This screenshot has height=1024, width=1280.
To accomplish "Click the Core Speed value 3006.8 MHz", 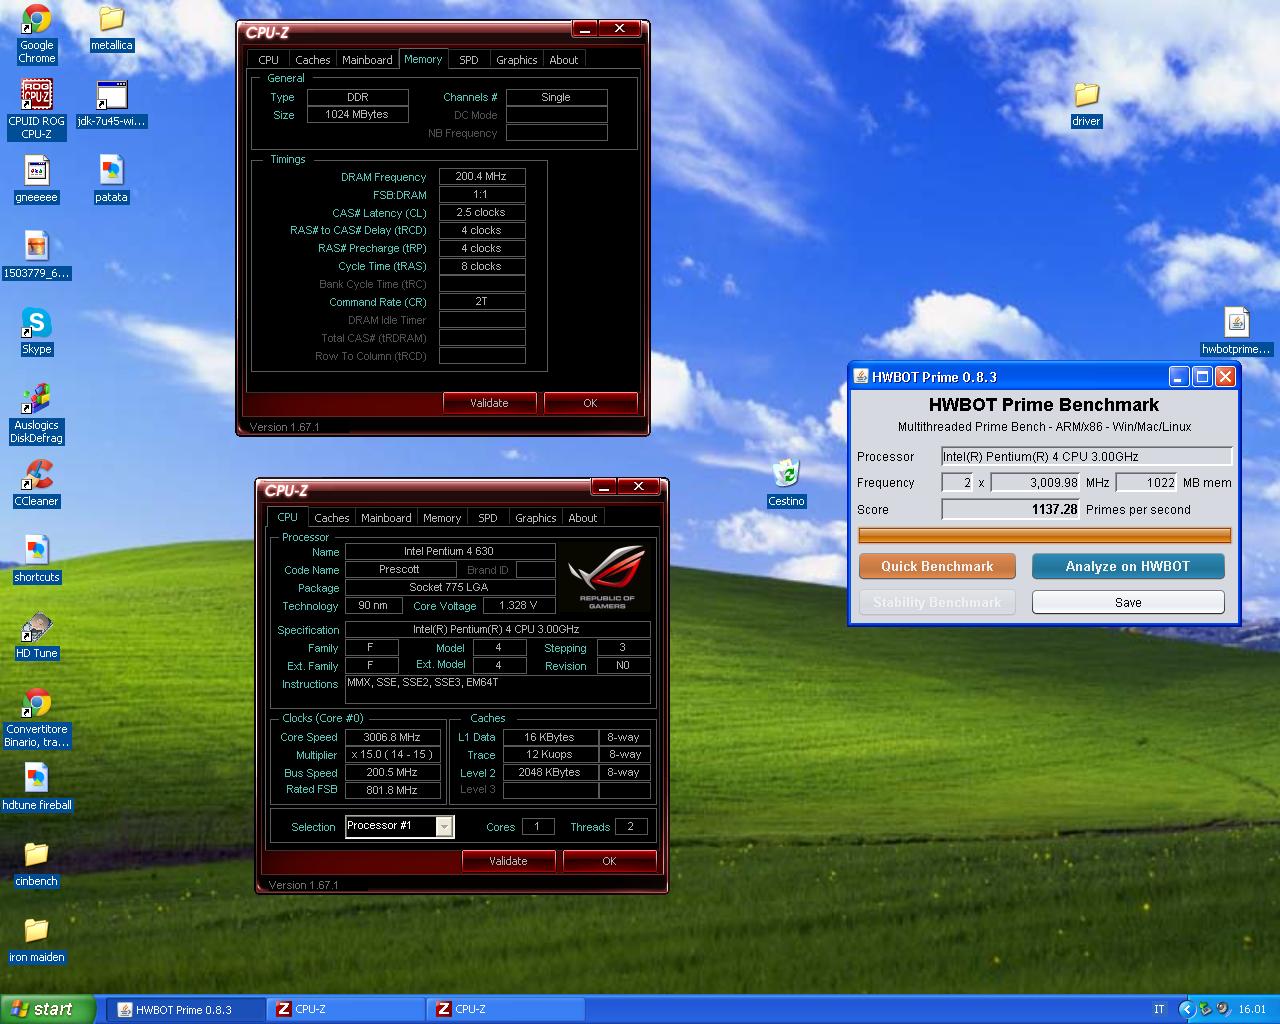I will [392, 737].
